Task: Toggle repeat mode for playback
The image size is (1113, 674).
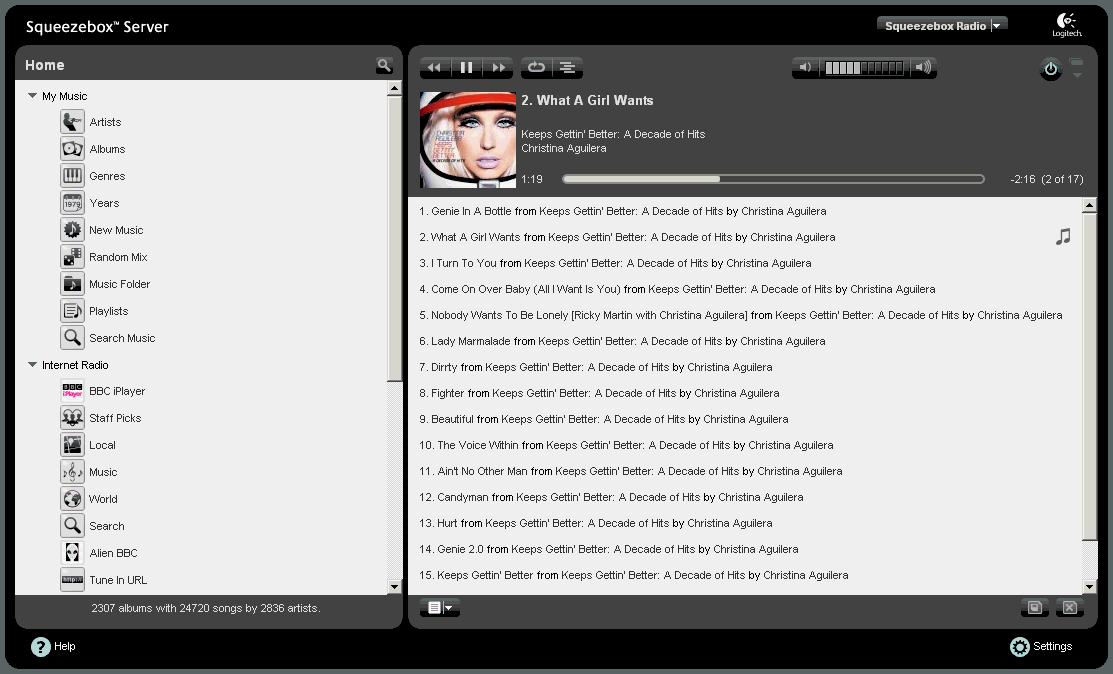Action: coord(536,68)
